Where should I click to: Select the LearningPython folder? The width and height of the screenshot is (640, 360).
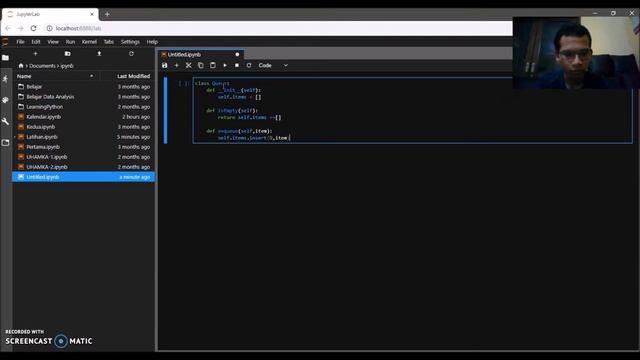(83, 107)
